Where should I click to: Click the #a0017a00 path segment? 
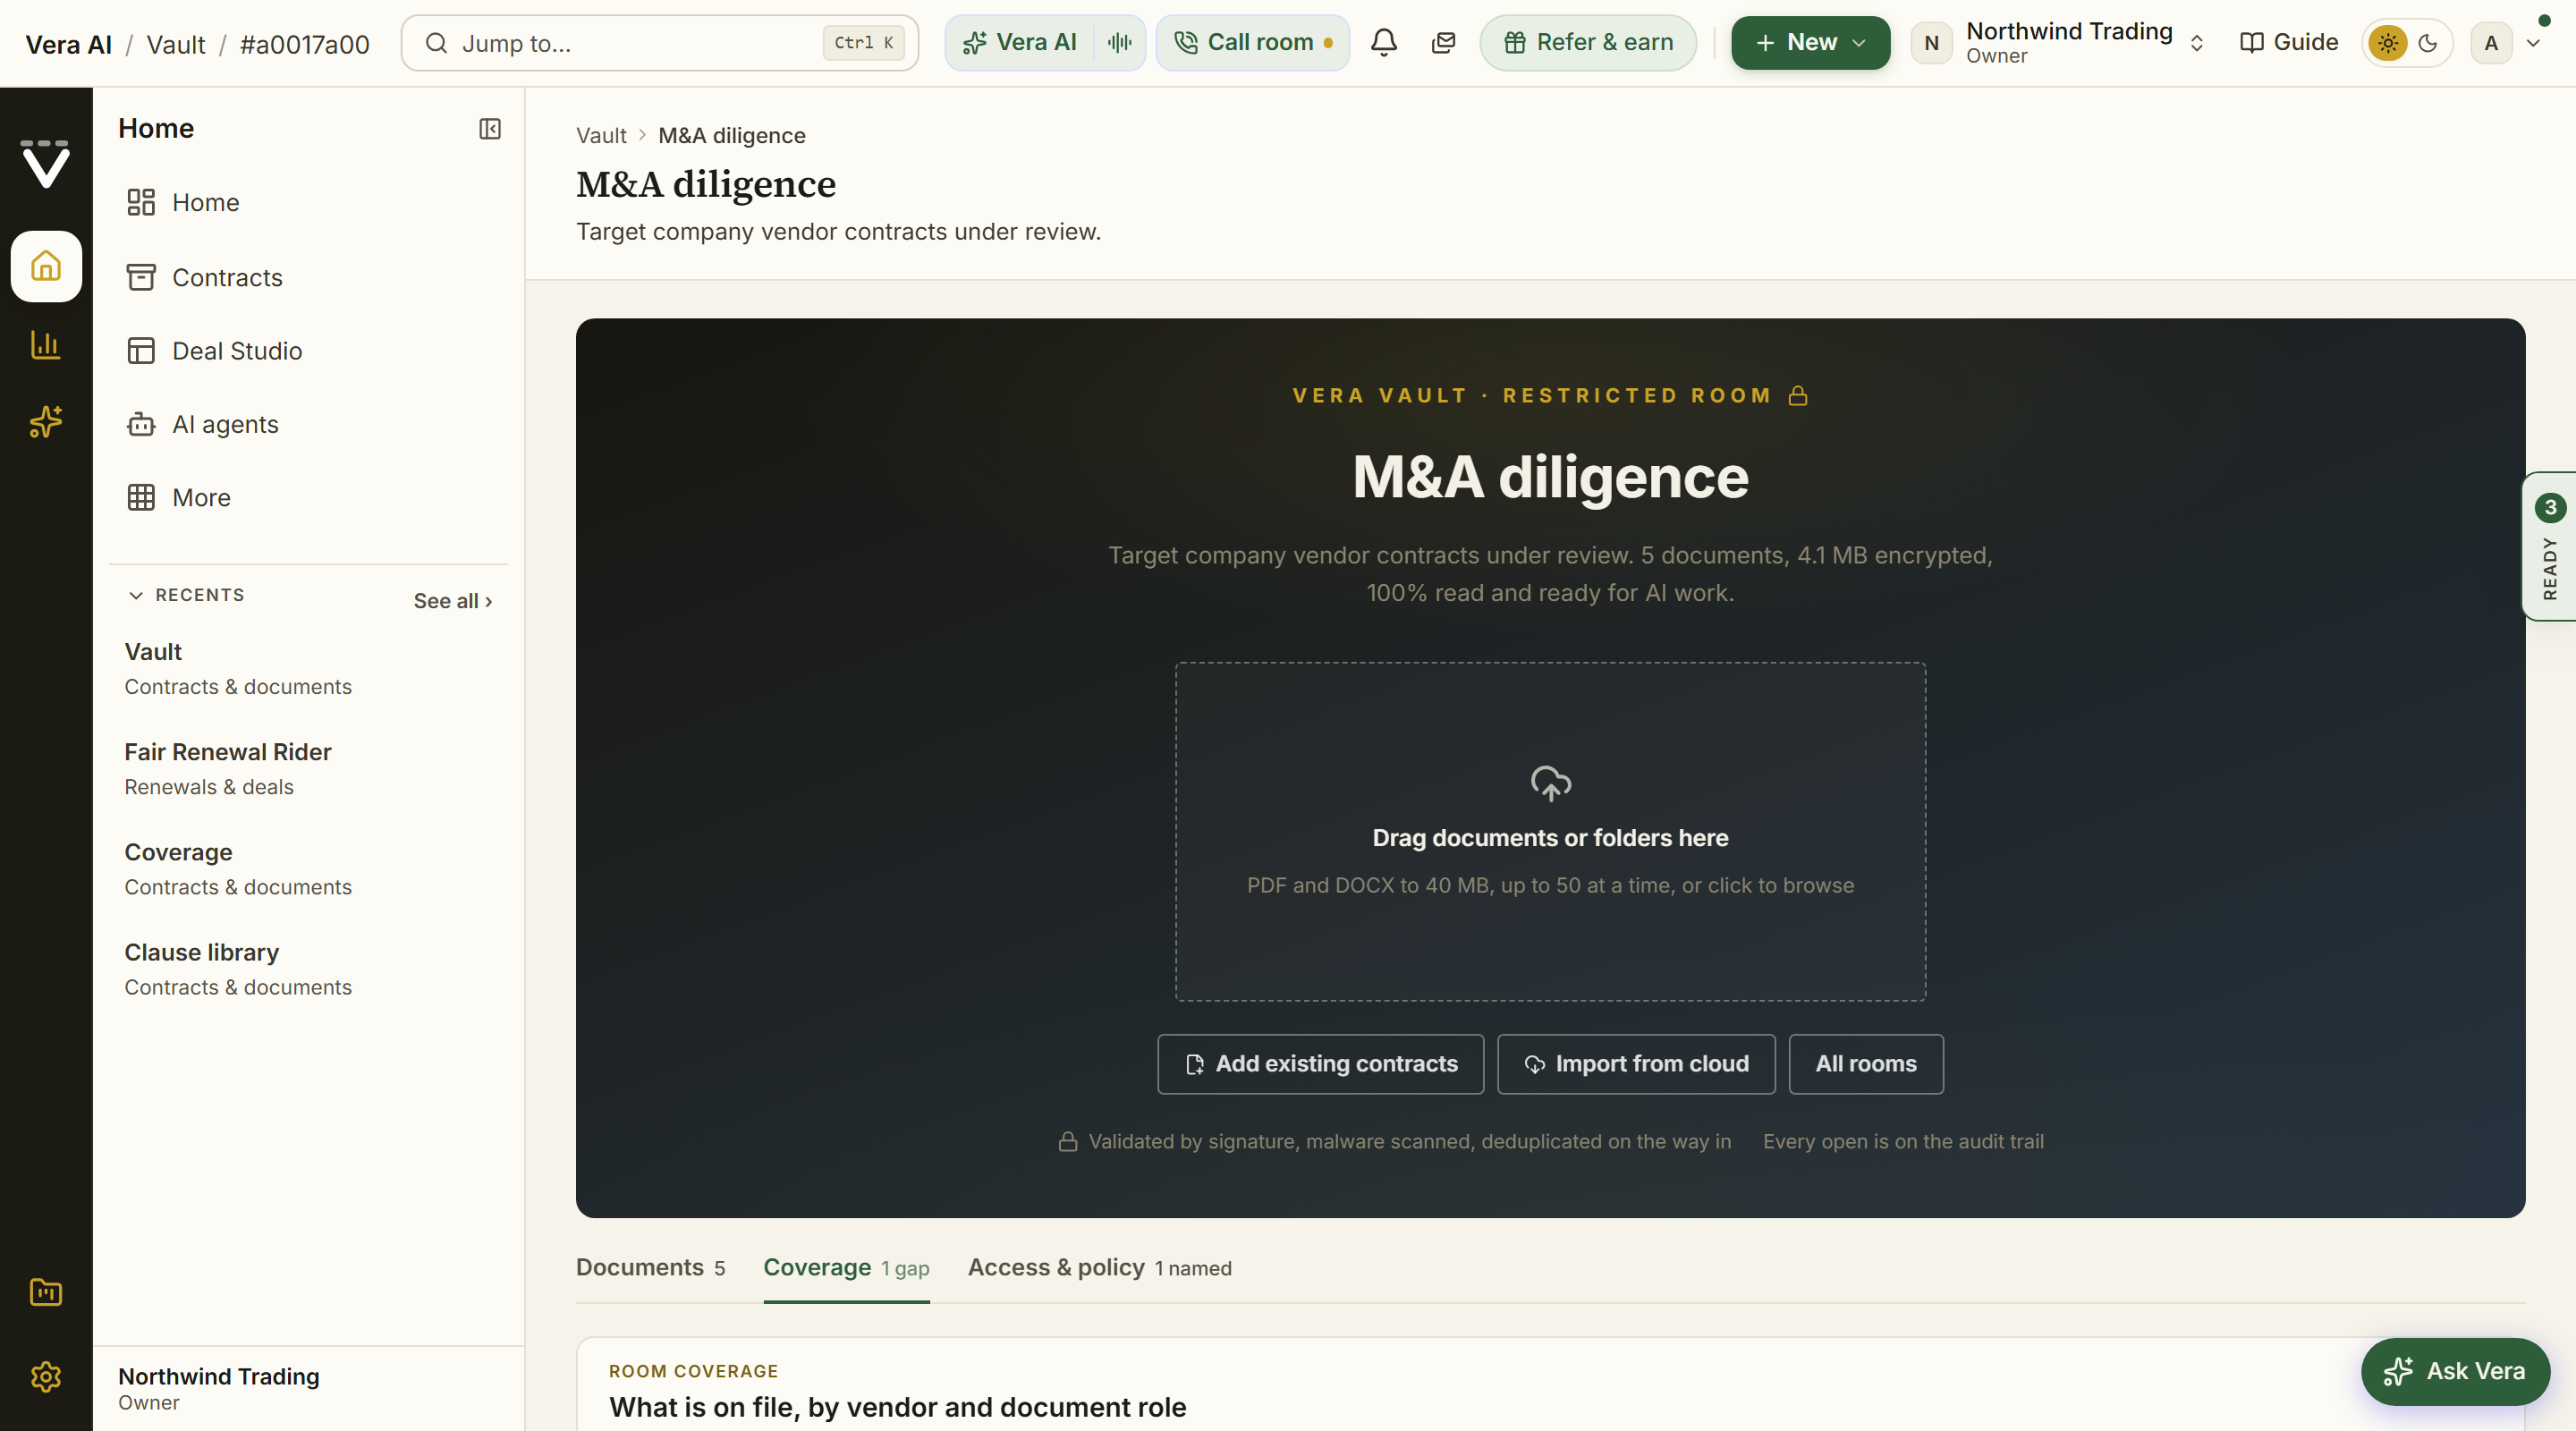[x=305, y=44]
